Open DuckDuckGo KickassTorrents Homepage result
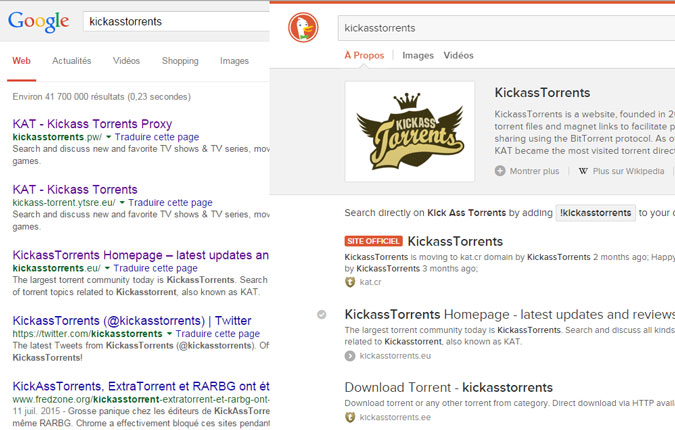Screen dimensions: 675x430 point(510,314)
